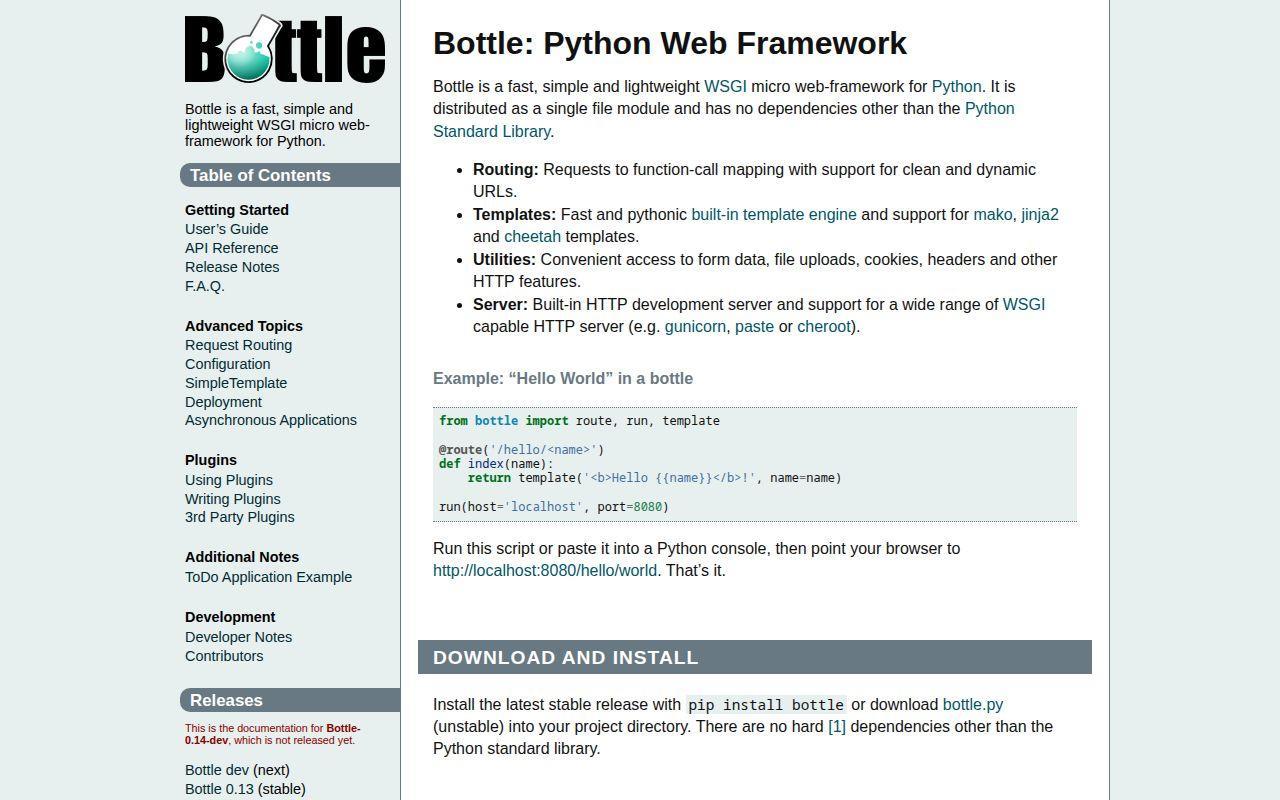View the Release Notes
This screenshot has height=800, width=1280.
coord(232,267)
